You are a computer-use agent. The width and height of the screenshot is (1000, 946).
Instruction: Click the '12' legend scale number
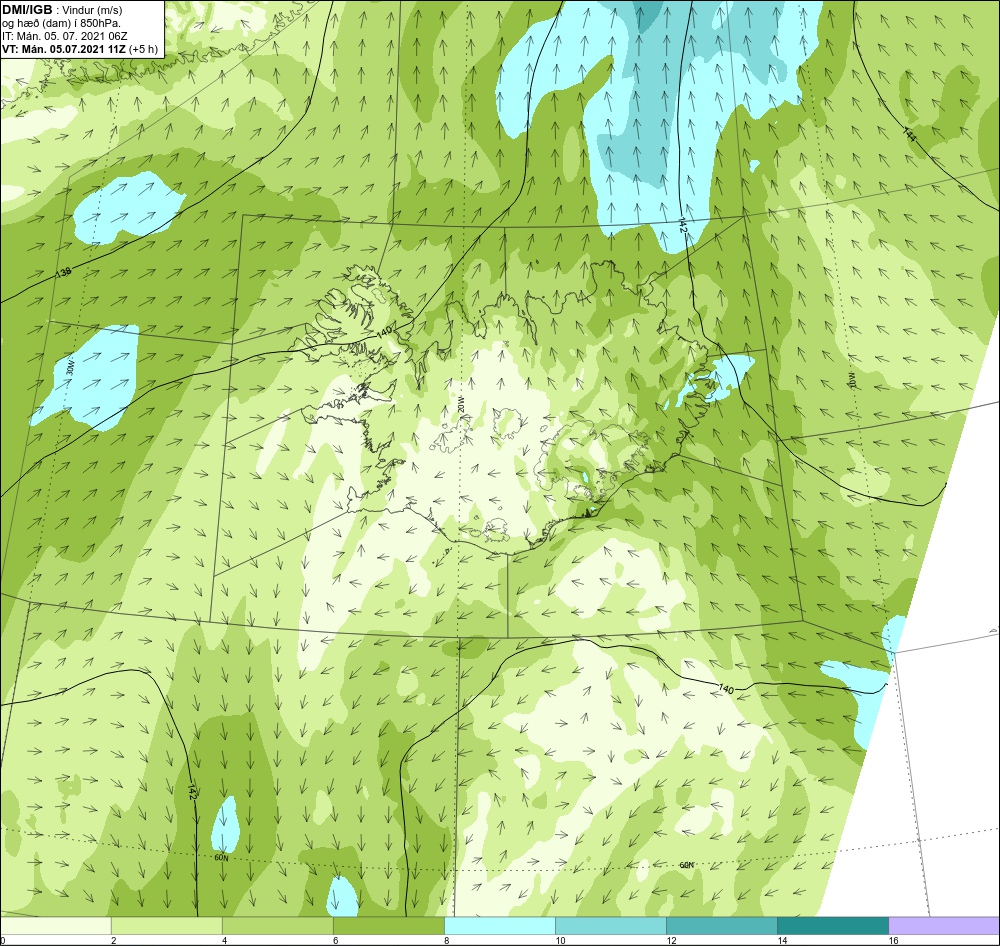[671, 940]
